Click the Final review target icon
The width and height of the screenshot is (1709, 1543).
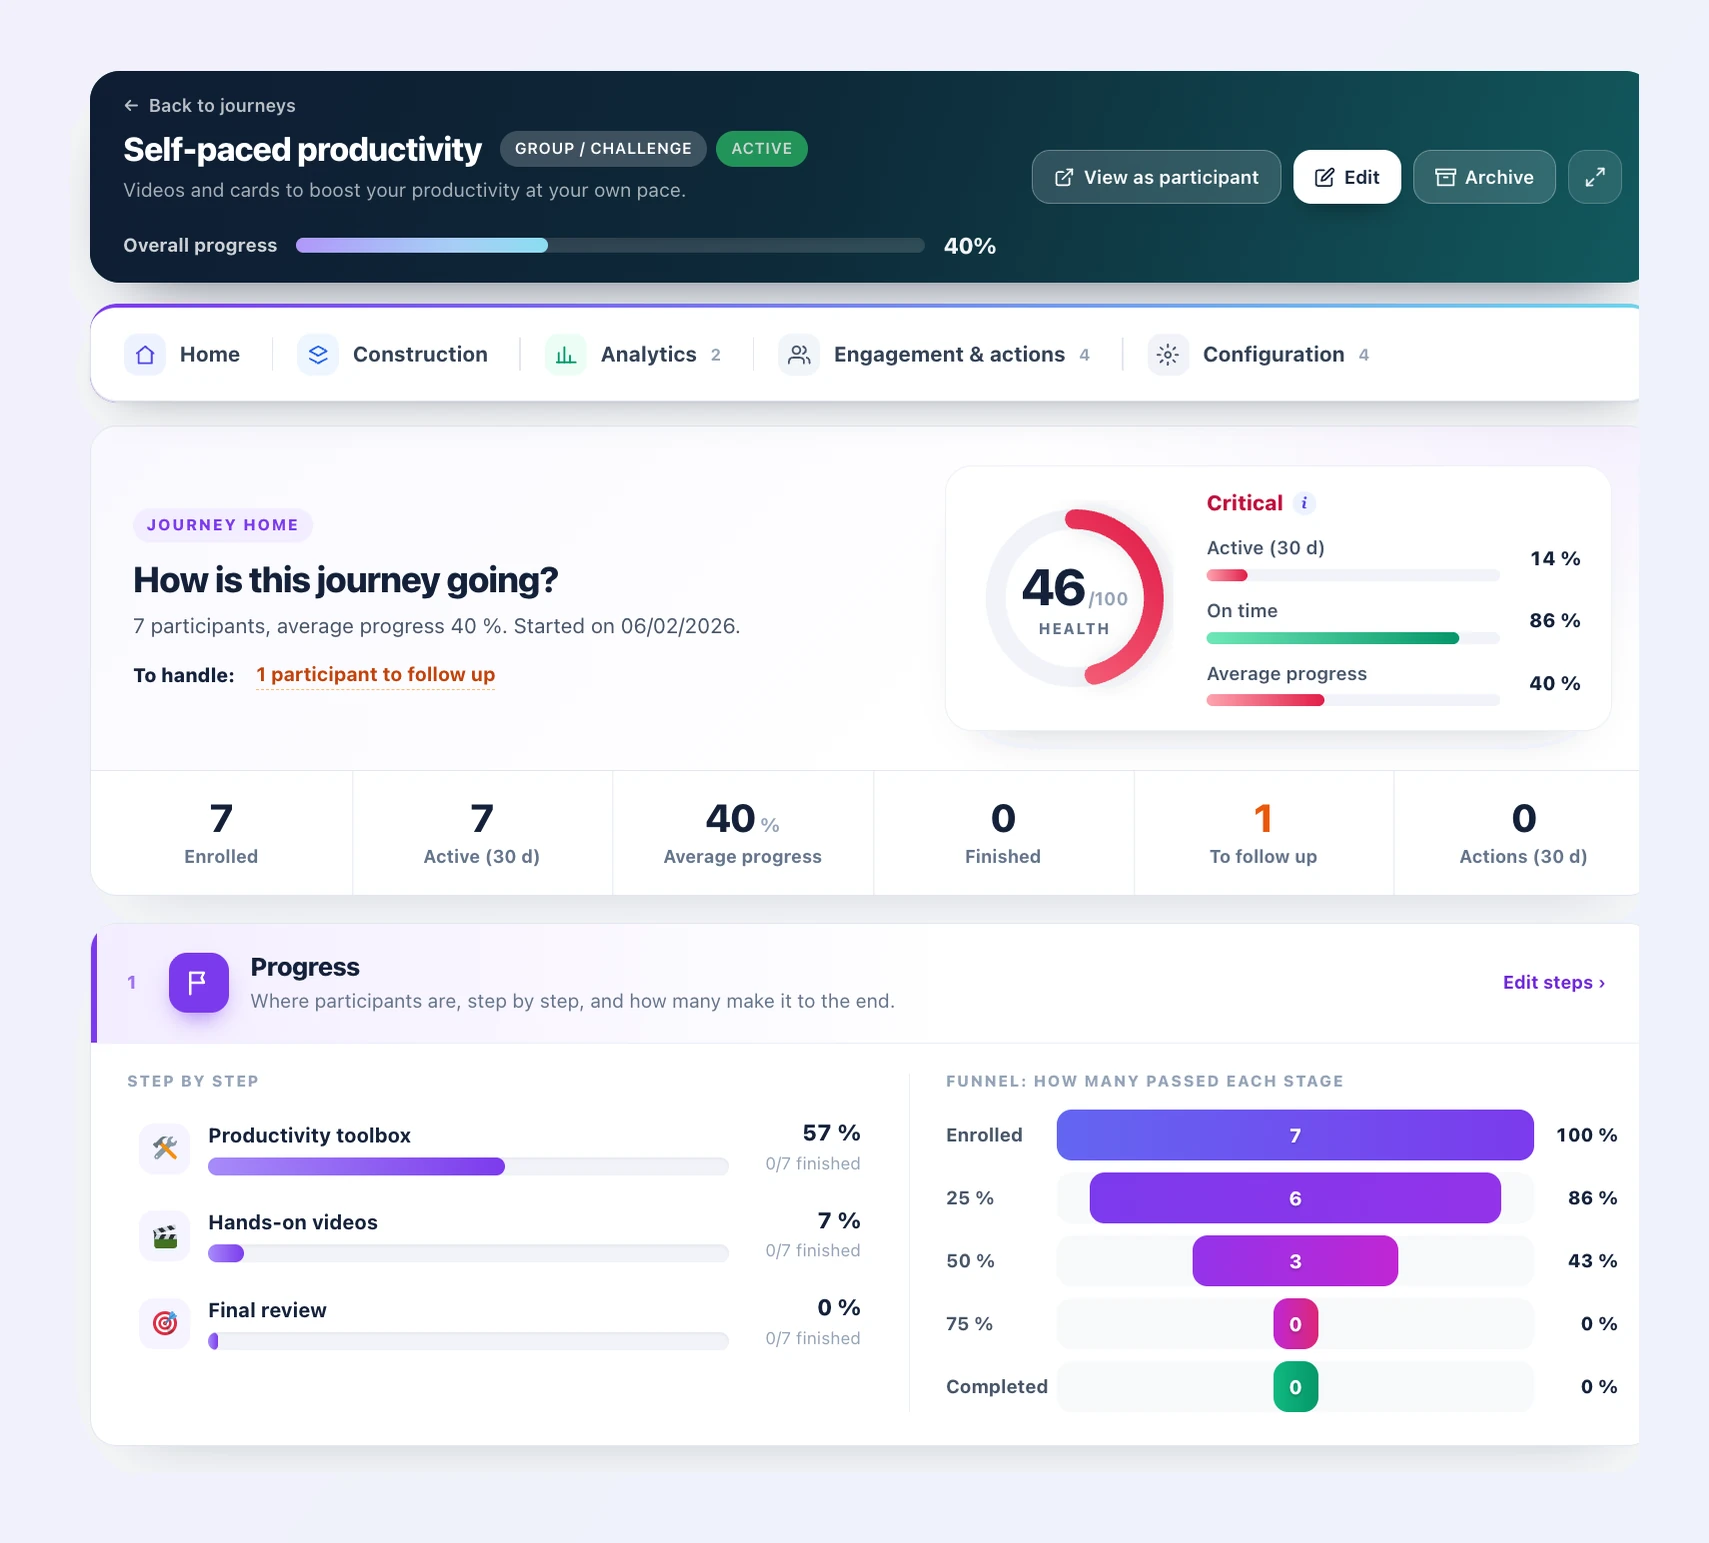click(x=165, y=1323)
